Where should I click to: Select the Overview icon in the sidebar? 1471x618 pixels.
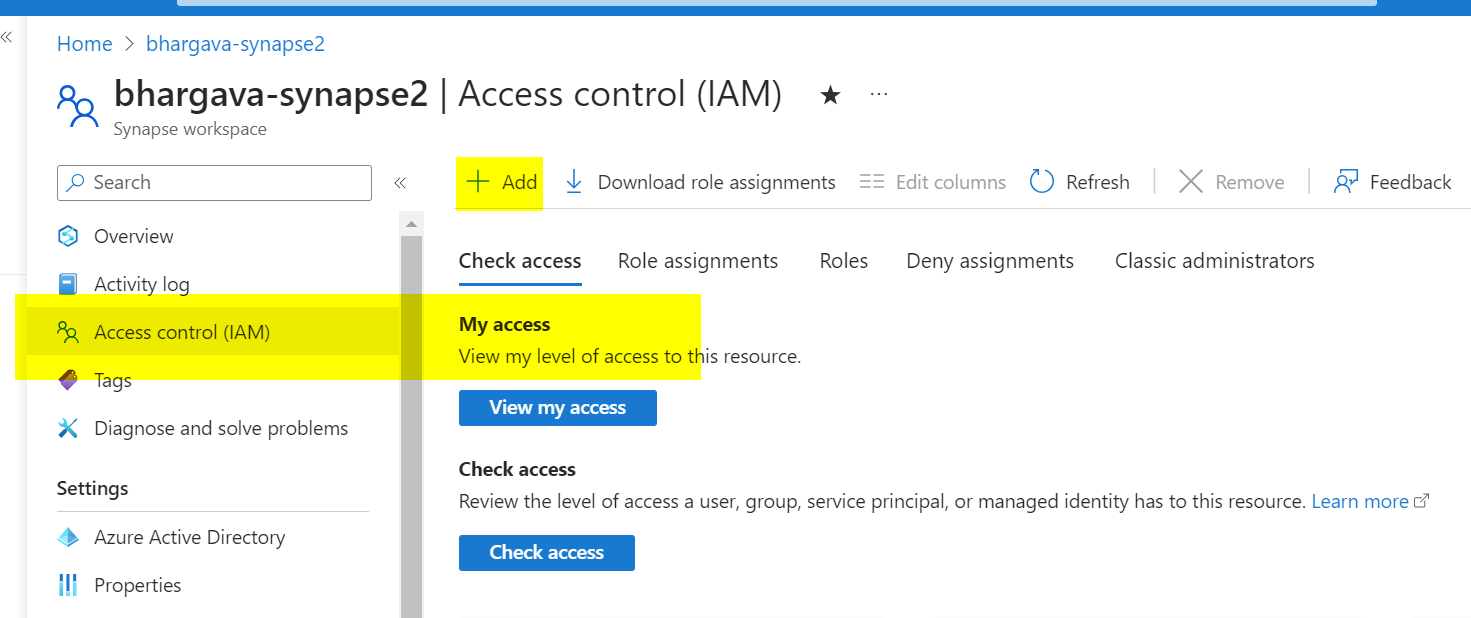point(68,236)
